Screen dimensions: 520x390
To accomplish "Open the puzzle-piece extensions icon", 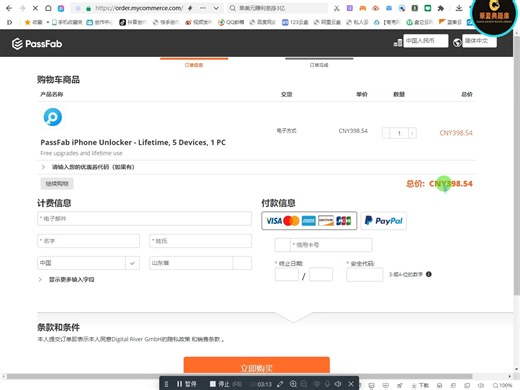I will pyautogui.click(x=441, y=8).
